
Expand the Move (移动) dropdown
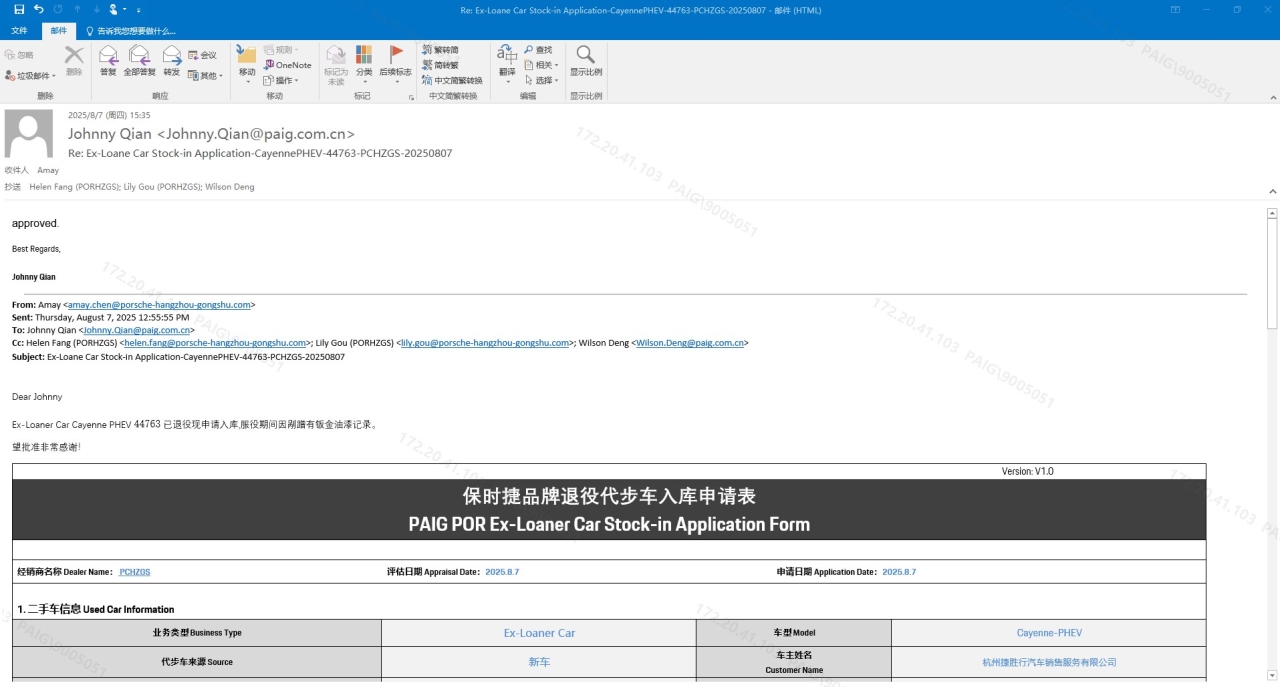point(247,62)
